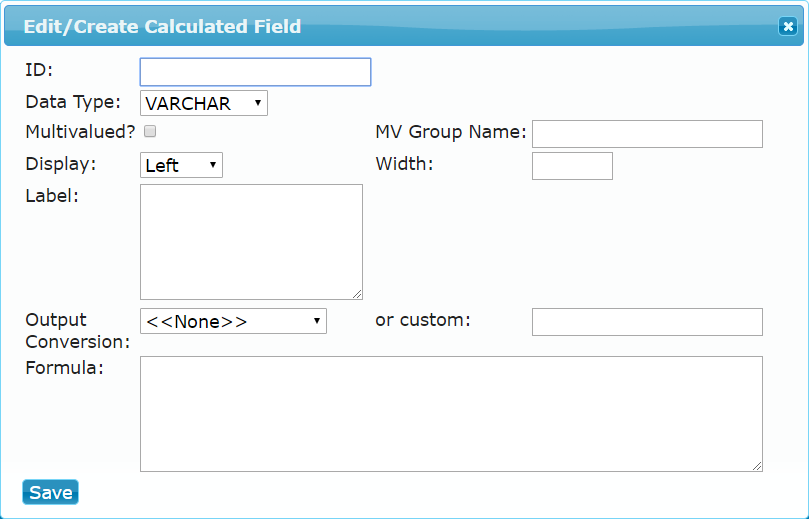This screenshot has width=809, height=519.
Task: Focus the MV Group Name input
Action: click(647, 134)
